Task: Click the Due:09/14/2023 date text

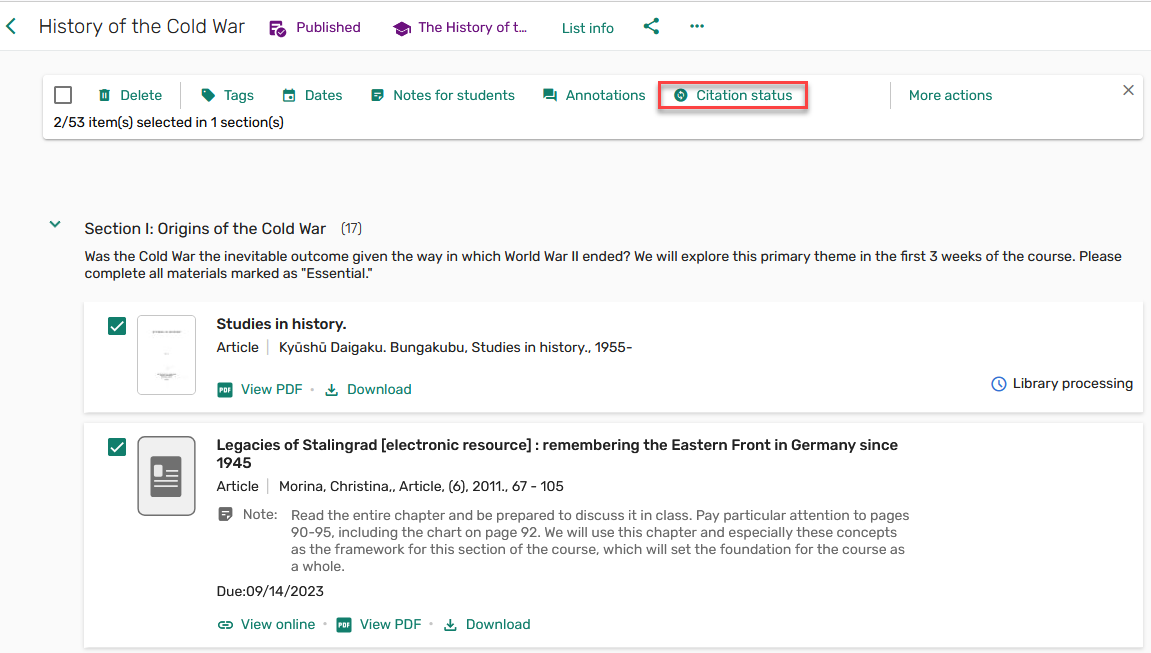Action: (x=270, y=591)
